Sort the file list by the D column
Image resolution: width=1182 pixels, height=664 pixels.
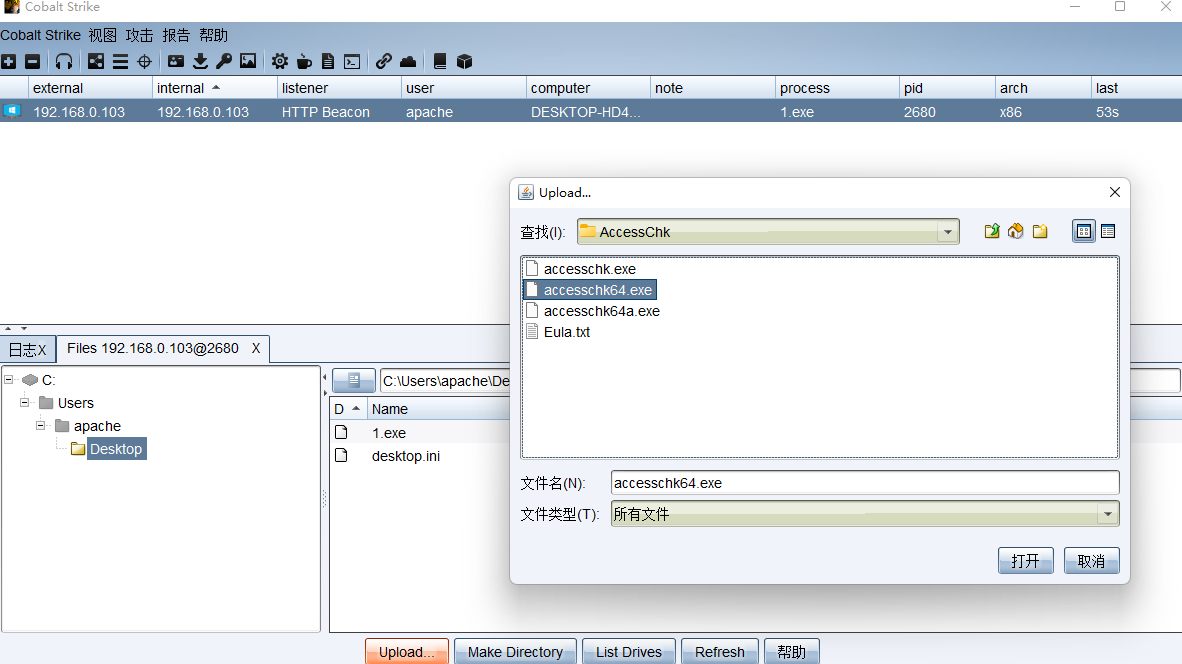348,409
